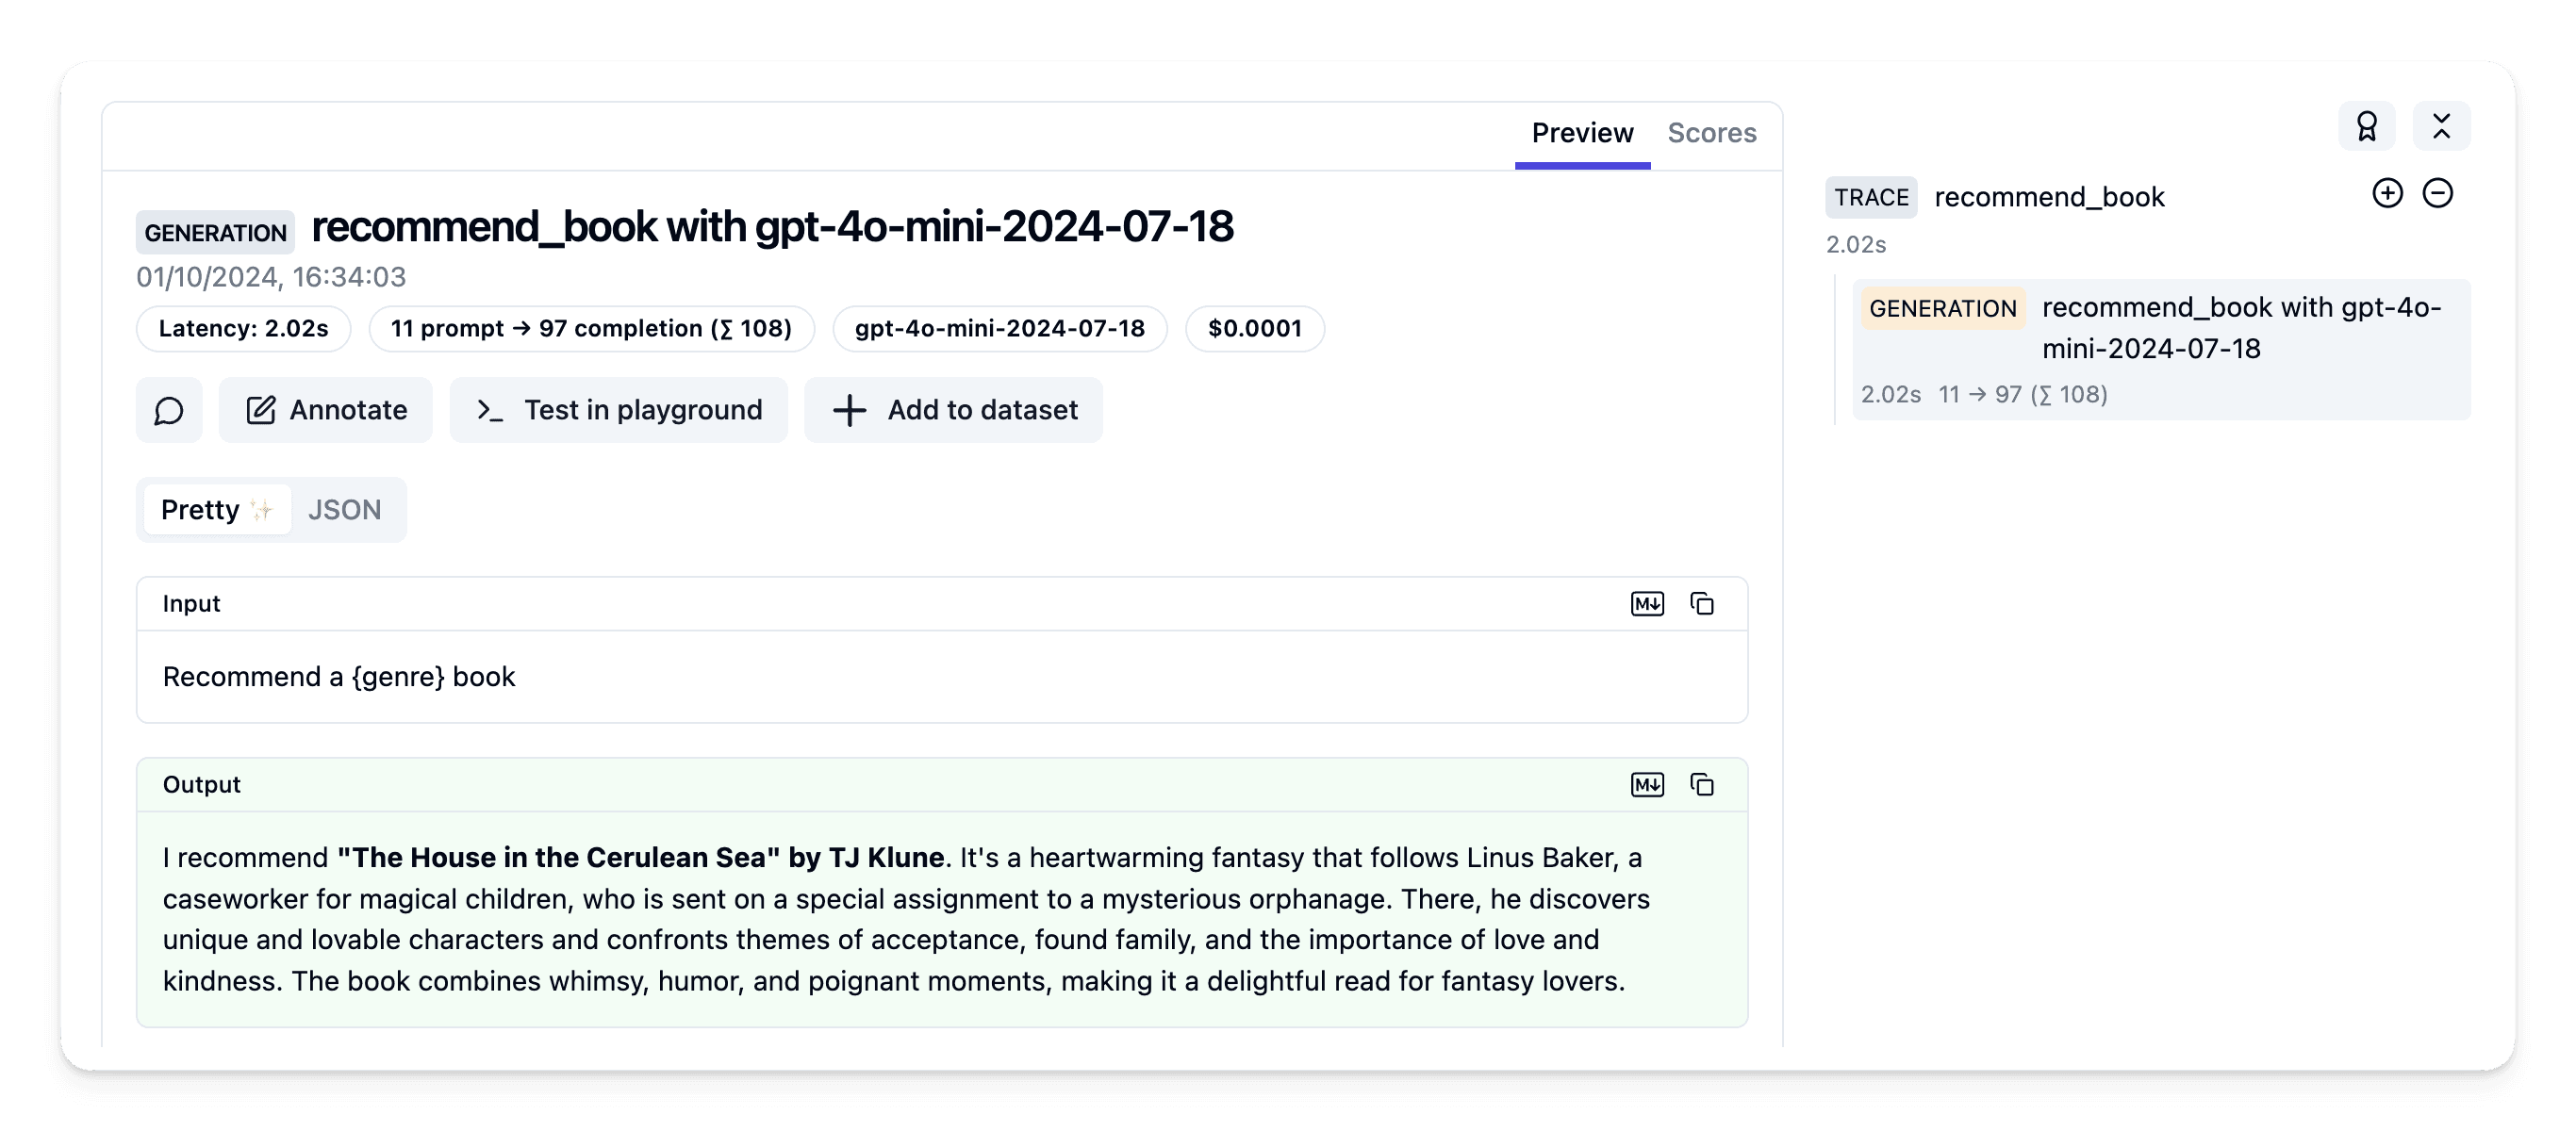Image resolution: width=2576 pixels, height=1131 pixels.
Task: Select the recommend_book trace root node
Action: tap(2048, 198)
